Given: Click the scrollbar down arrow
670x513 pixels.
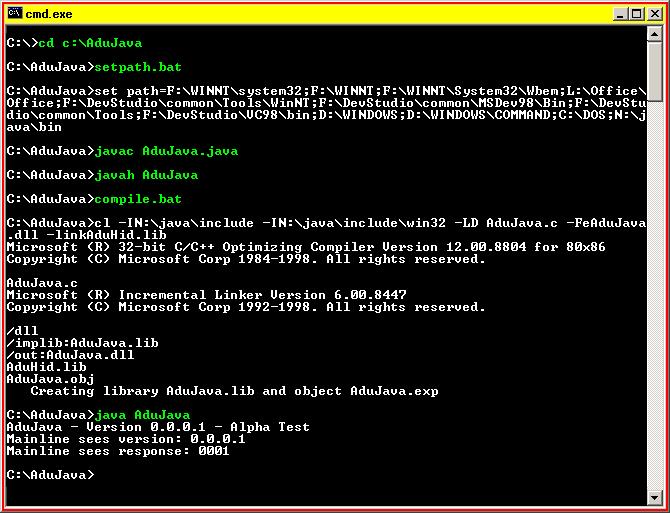Looking at the screenshot, I should point(654,497).
